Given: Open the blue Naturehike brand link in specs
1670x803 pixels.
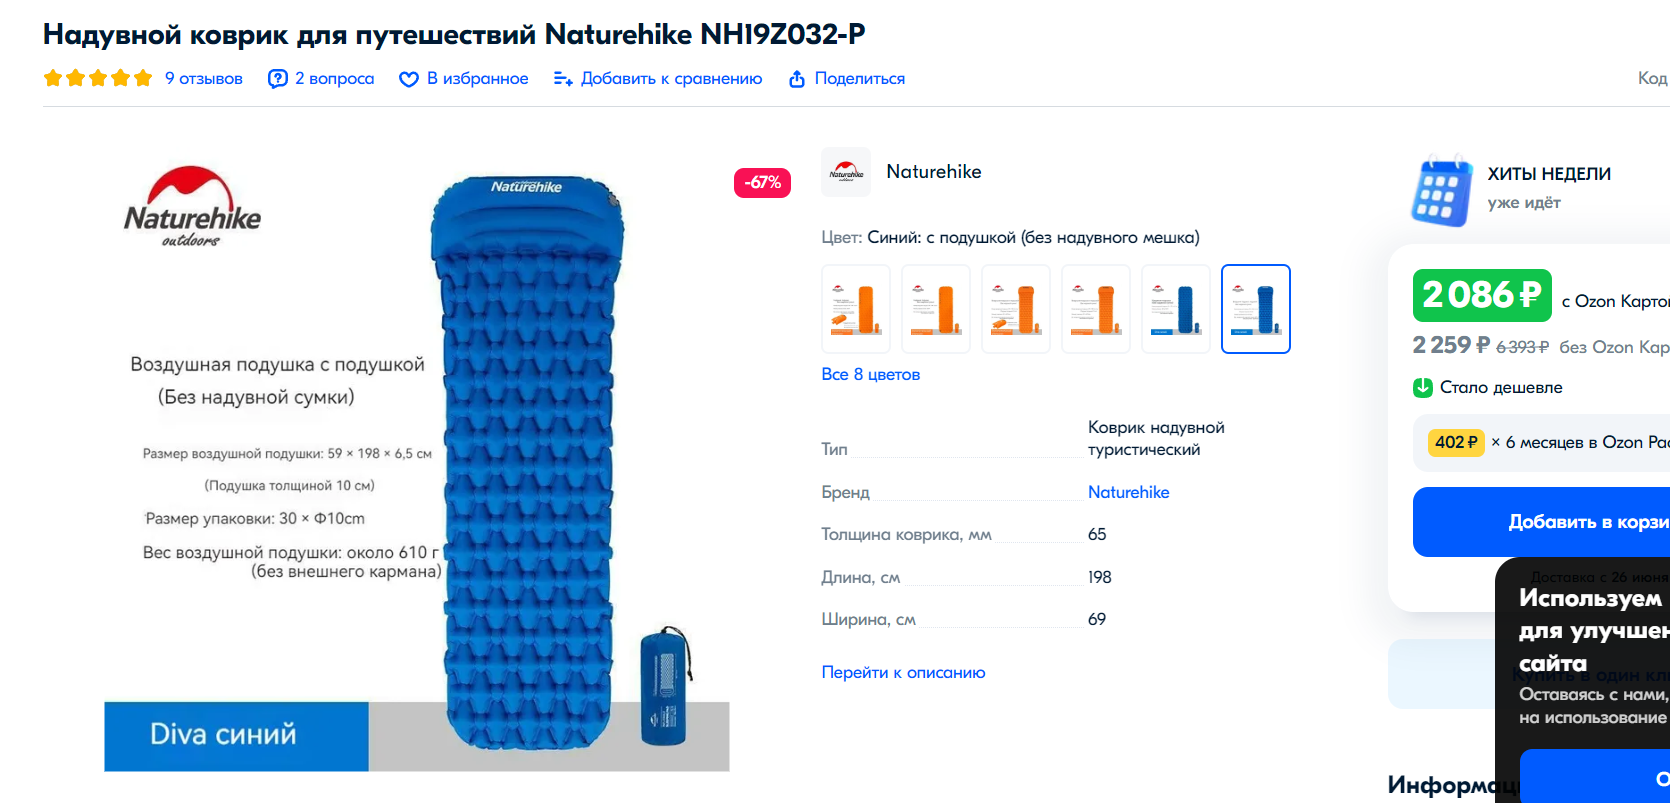Looking at the screenshot, I should click(1128, 492).
